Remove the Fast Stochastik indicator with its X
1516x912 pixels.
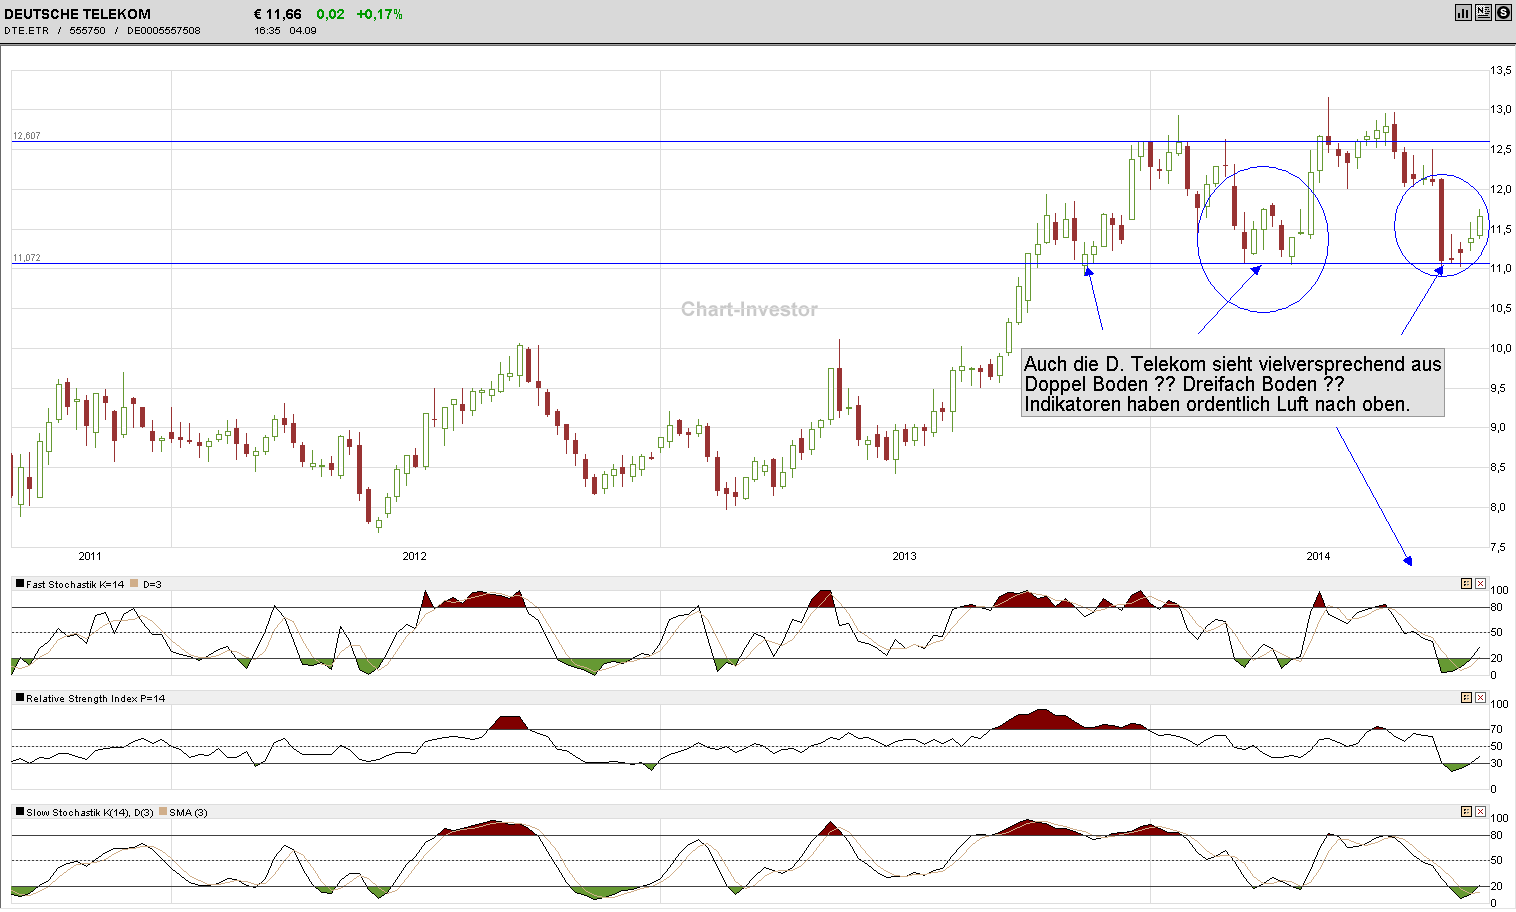(1481, 583)
